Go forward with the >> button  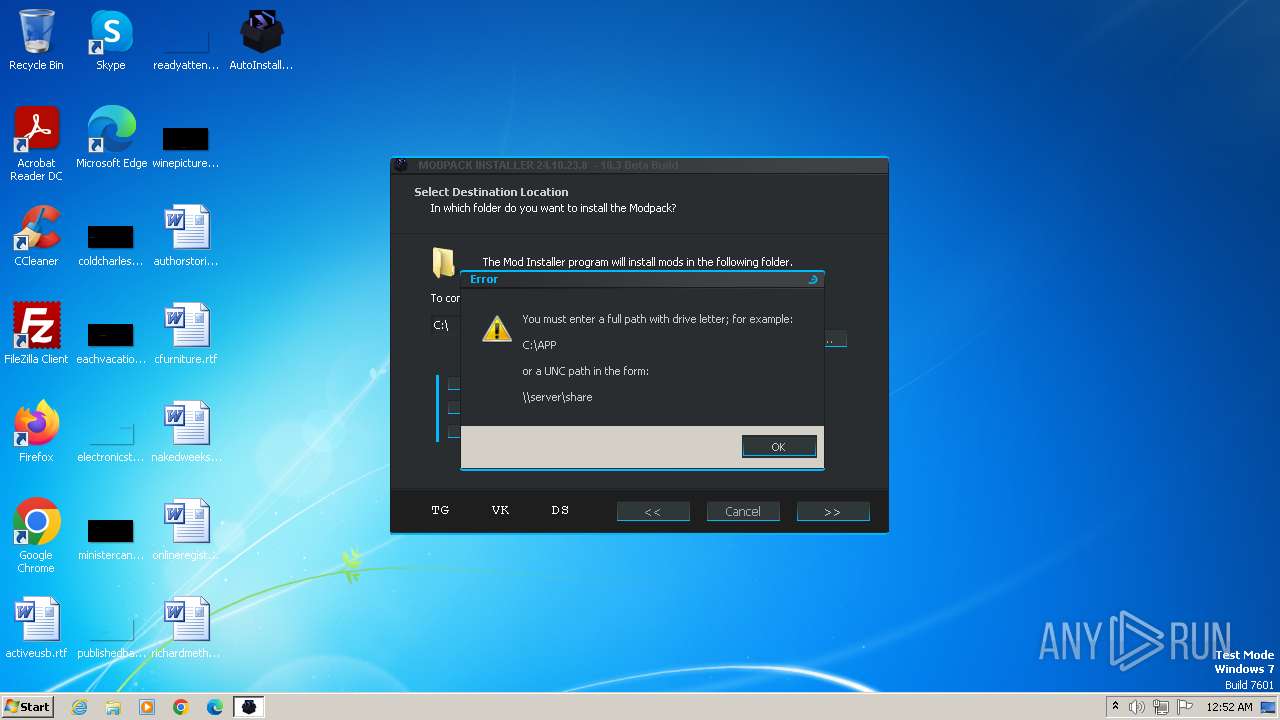click(x=833, y=511)
